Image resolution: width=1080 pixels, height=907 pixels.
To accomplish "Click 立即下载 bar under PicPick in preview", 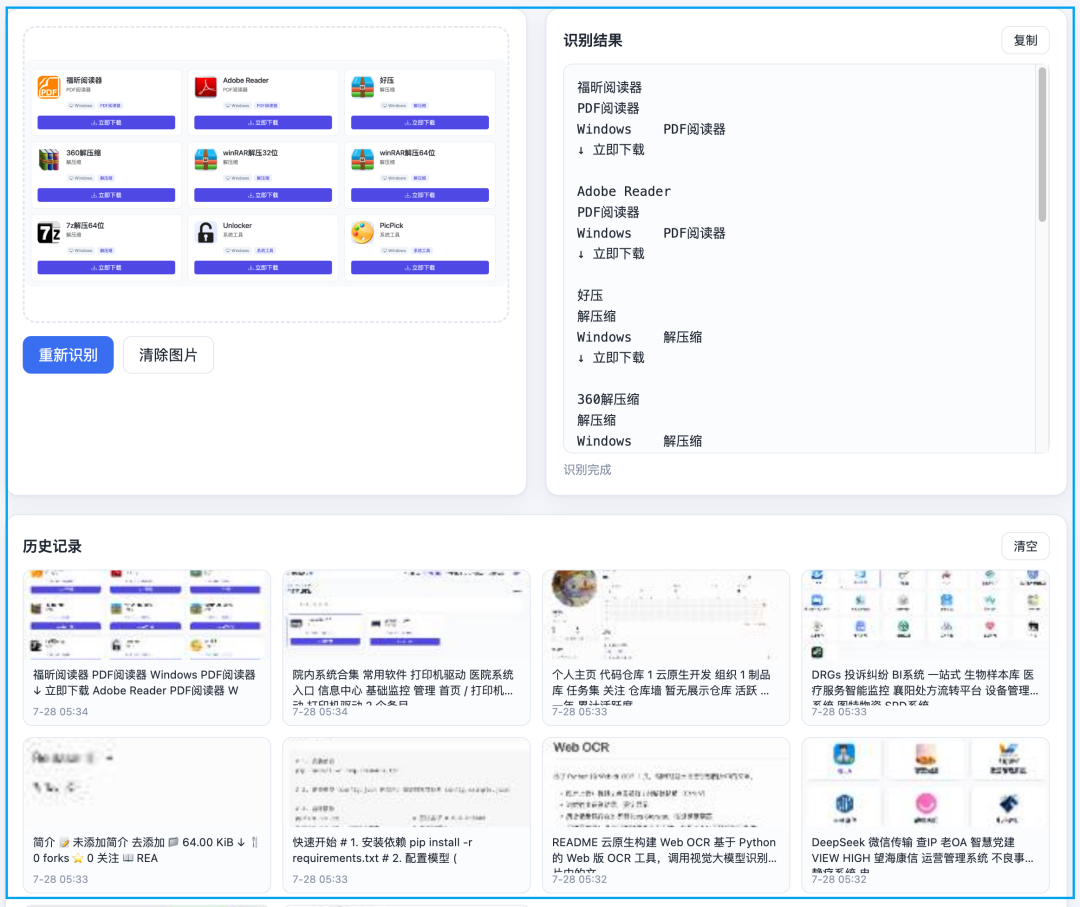I will click(420, 267).
